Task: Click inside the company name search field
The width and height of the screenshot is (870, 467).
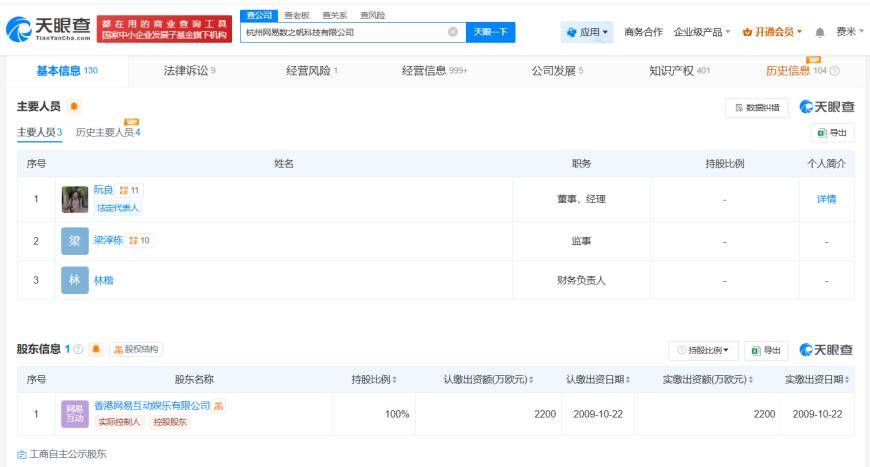Action: [340, 32]
